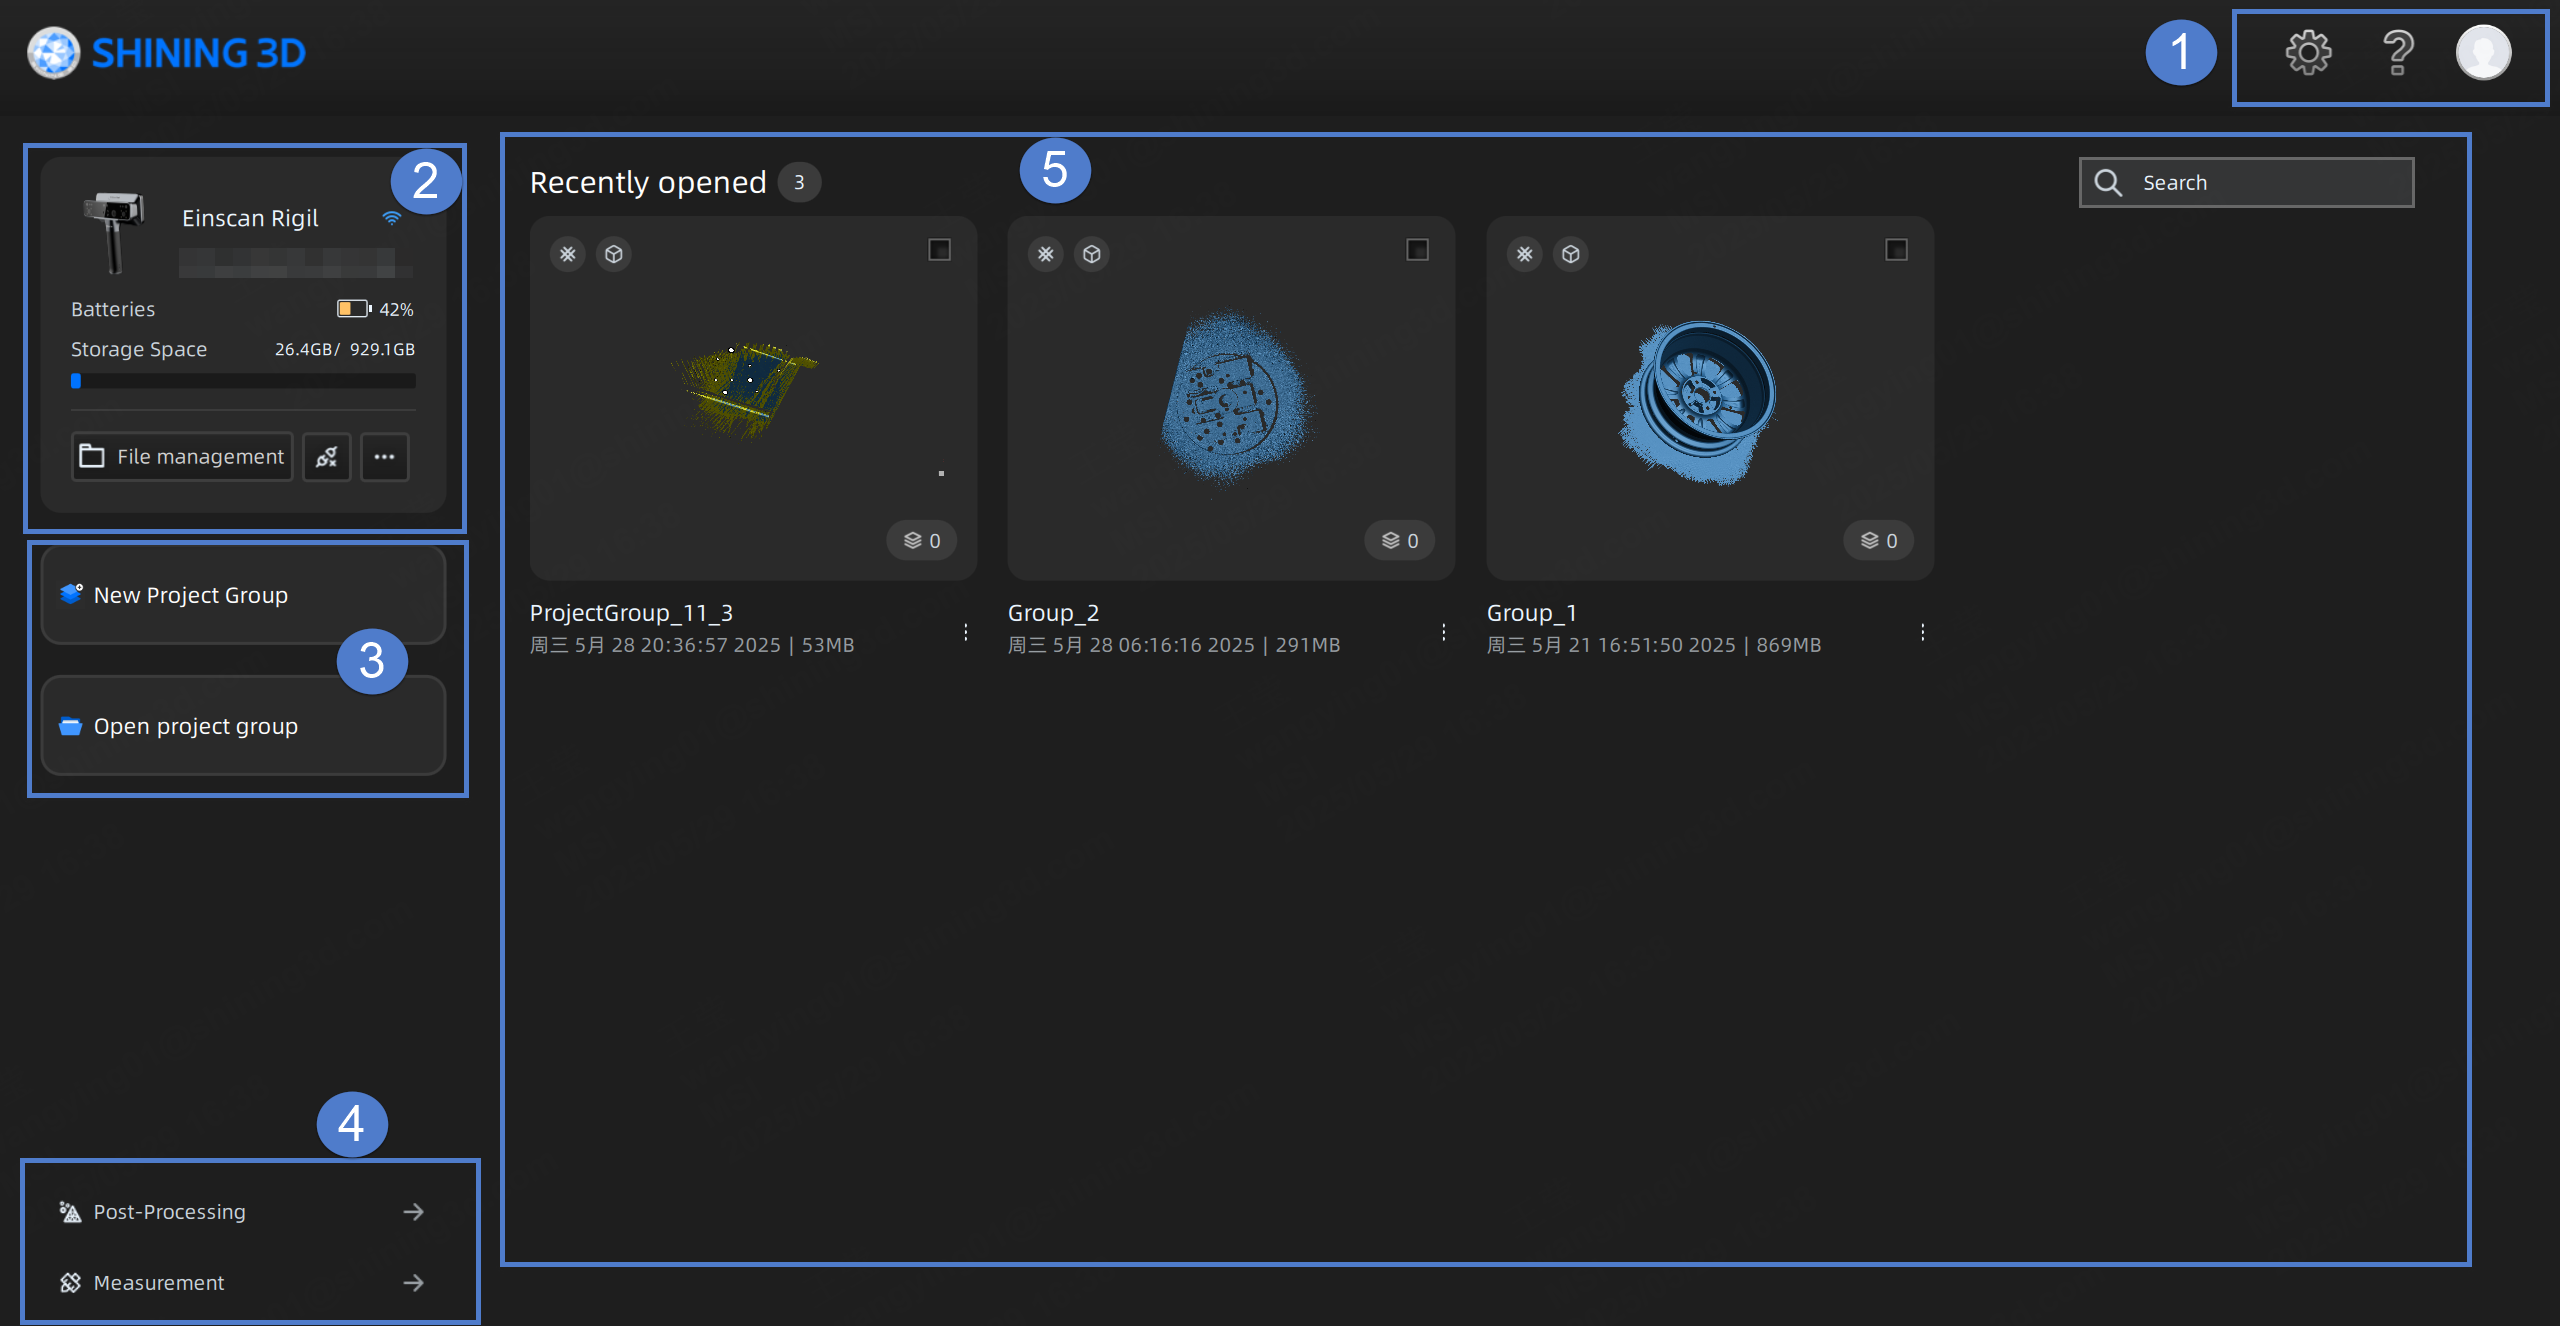Open the settings gear icon
Image resolution: width=2560 pixels, height=1326 pixels.
[2307, 52]
